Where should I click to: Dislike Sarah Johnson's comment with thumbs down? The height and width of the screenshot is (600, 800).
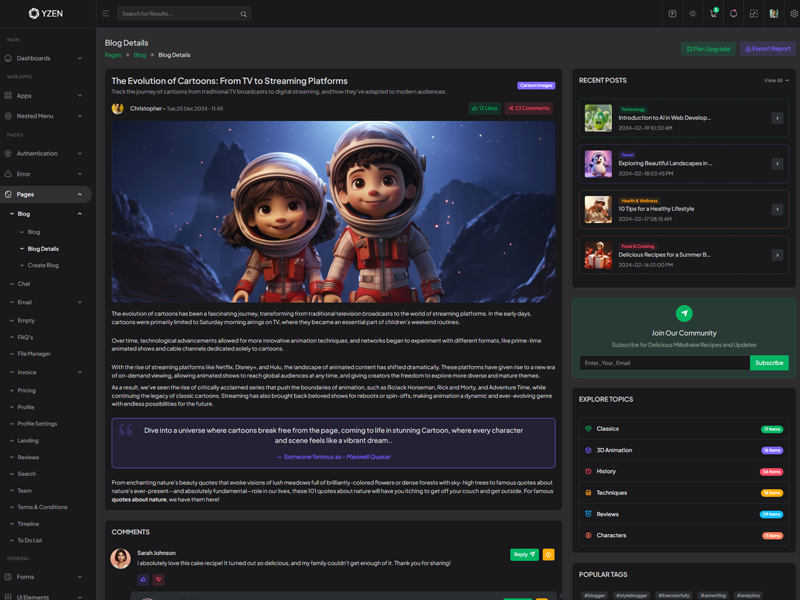click(x=158, y=579)
